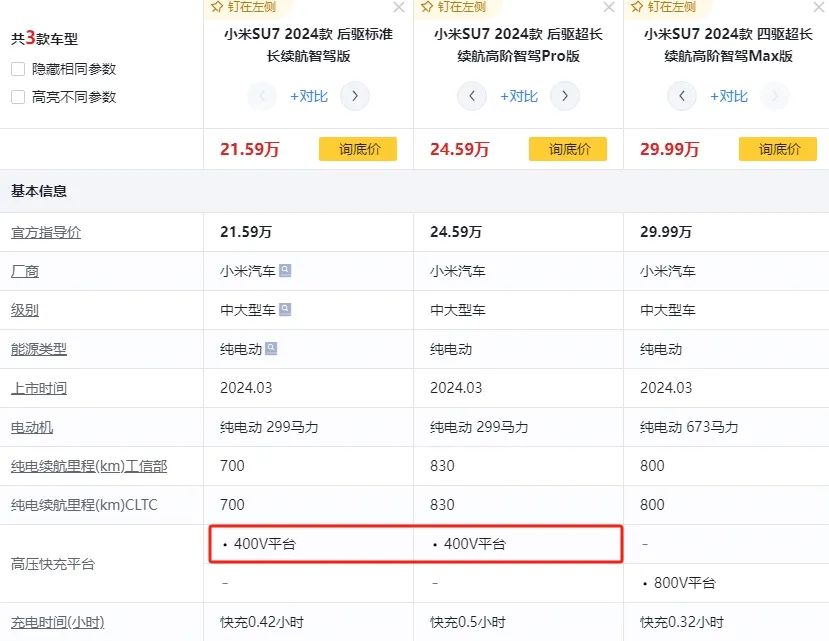Pin Max版 column to left
The height and width of the screenshot is (641, 829).
point(663,7)
